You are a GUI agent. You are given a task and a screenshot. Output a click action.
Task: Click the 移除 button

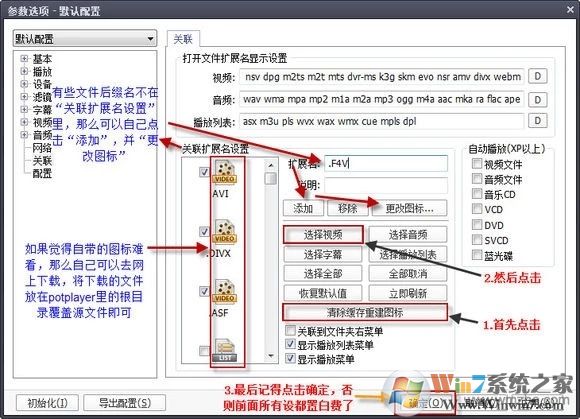click(x=348, y=208)
